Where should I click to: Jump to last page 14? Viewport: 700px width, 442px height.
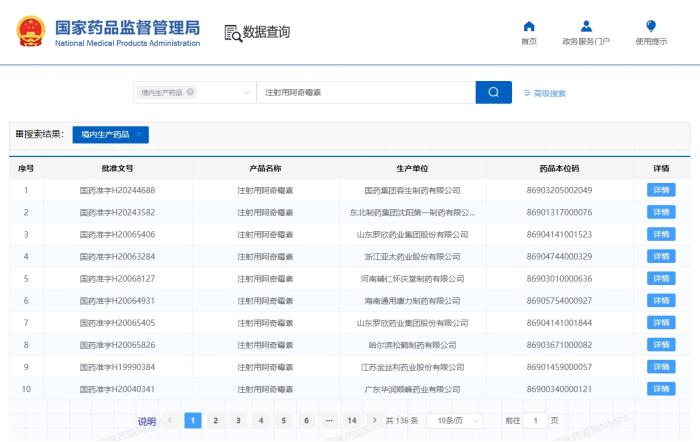pyautogui.click(x=352, y=420)
